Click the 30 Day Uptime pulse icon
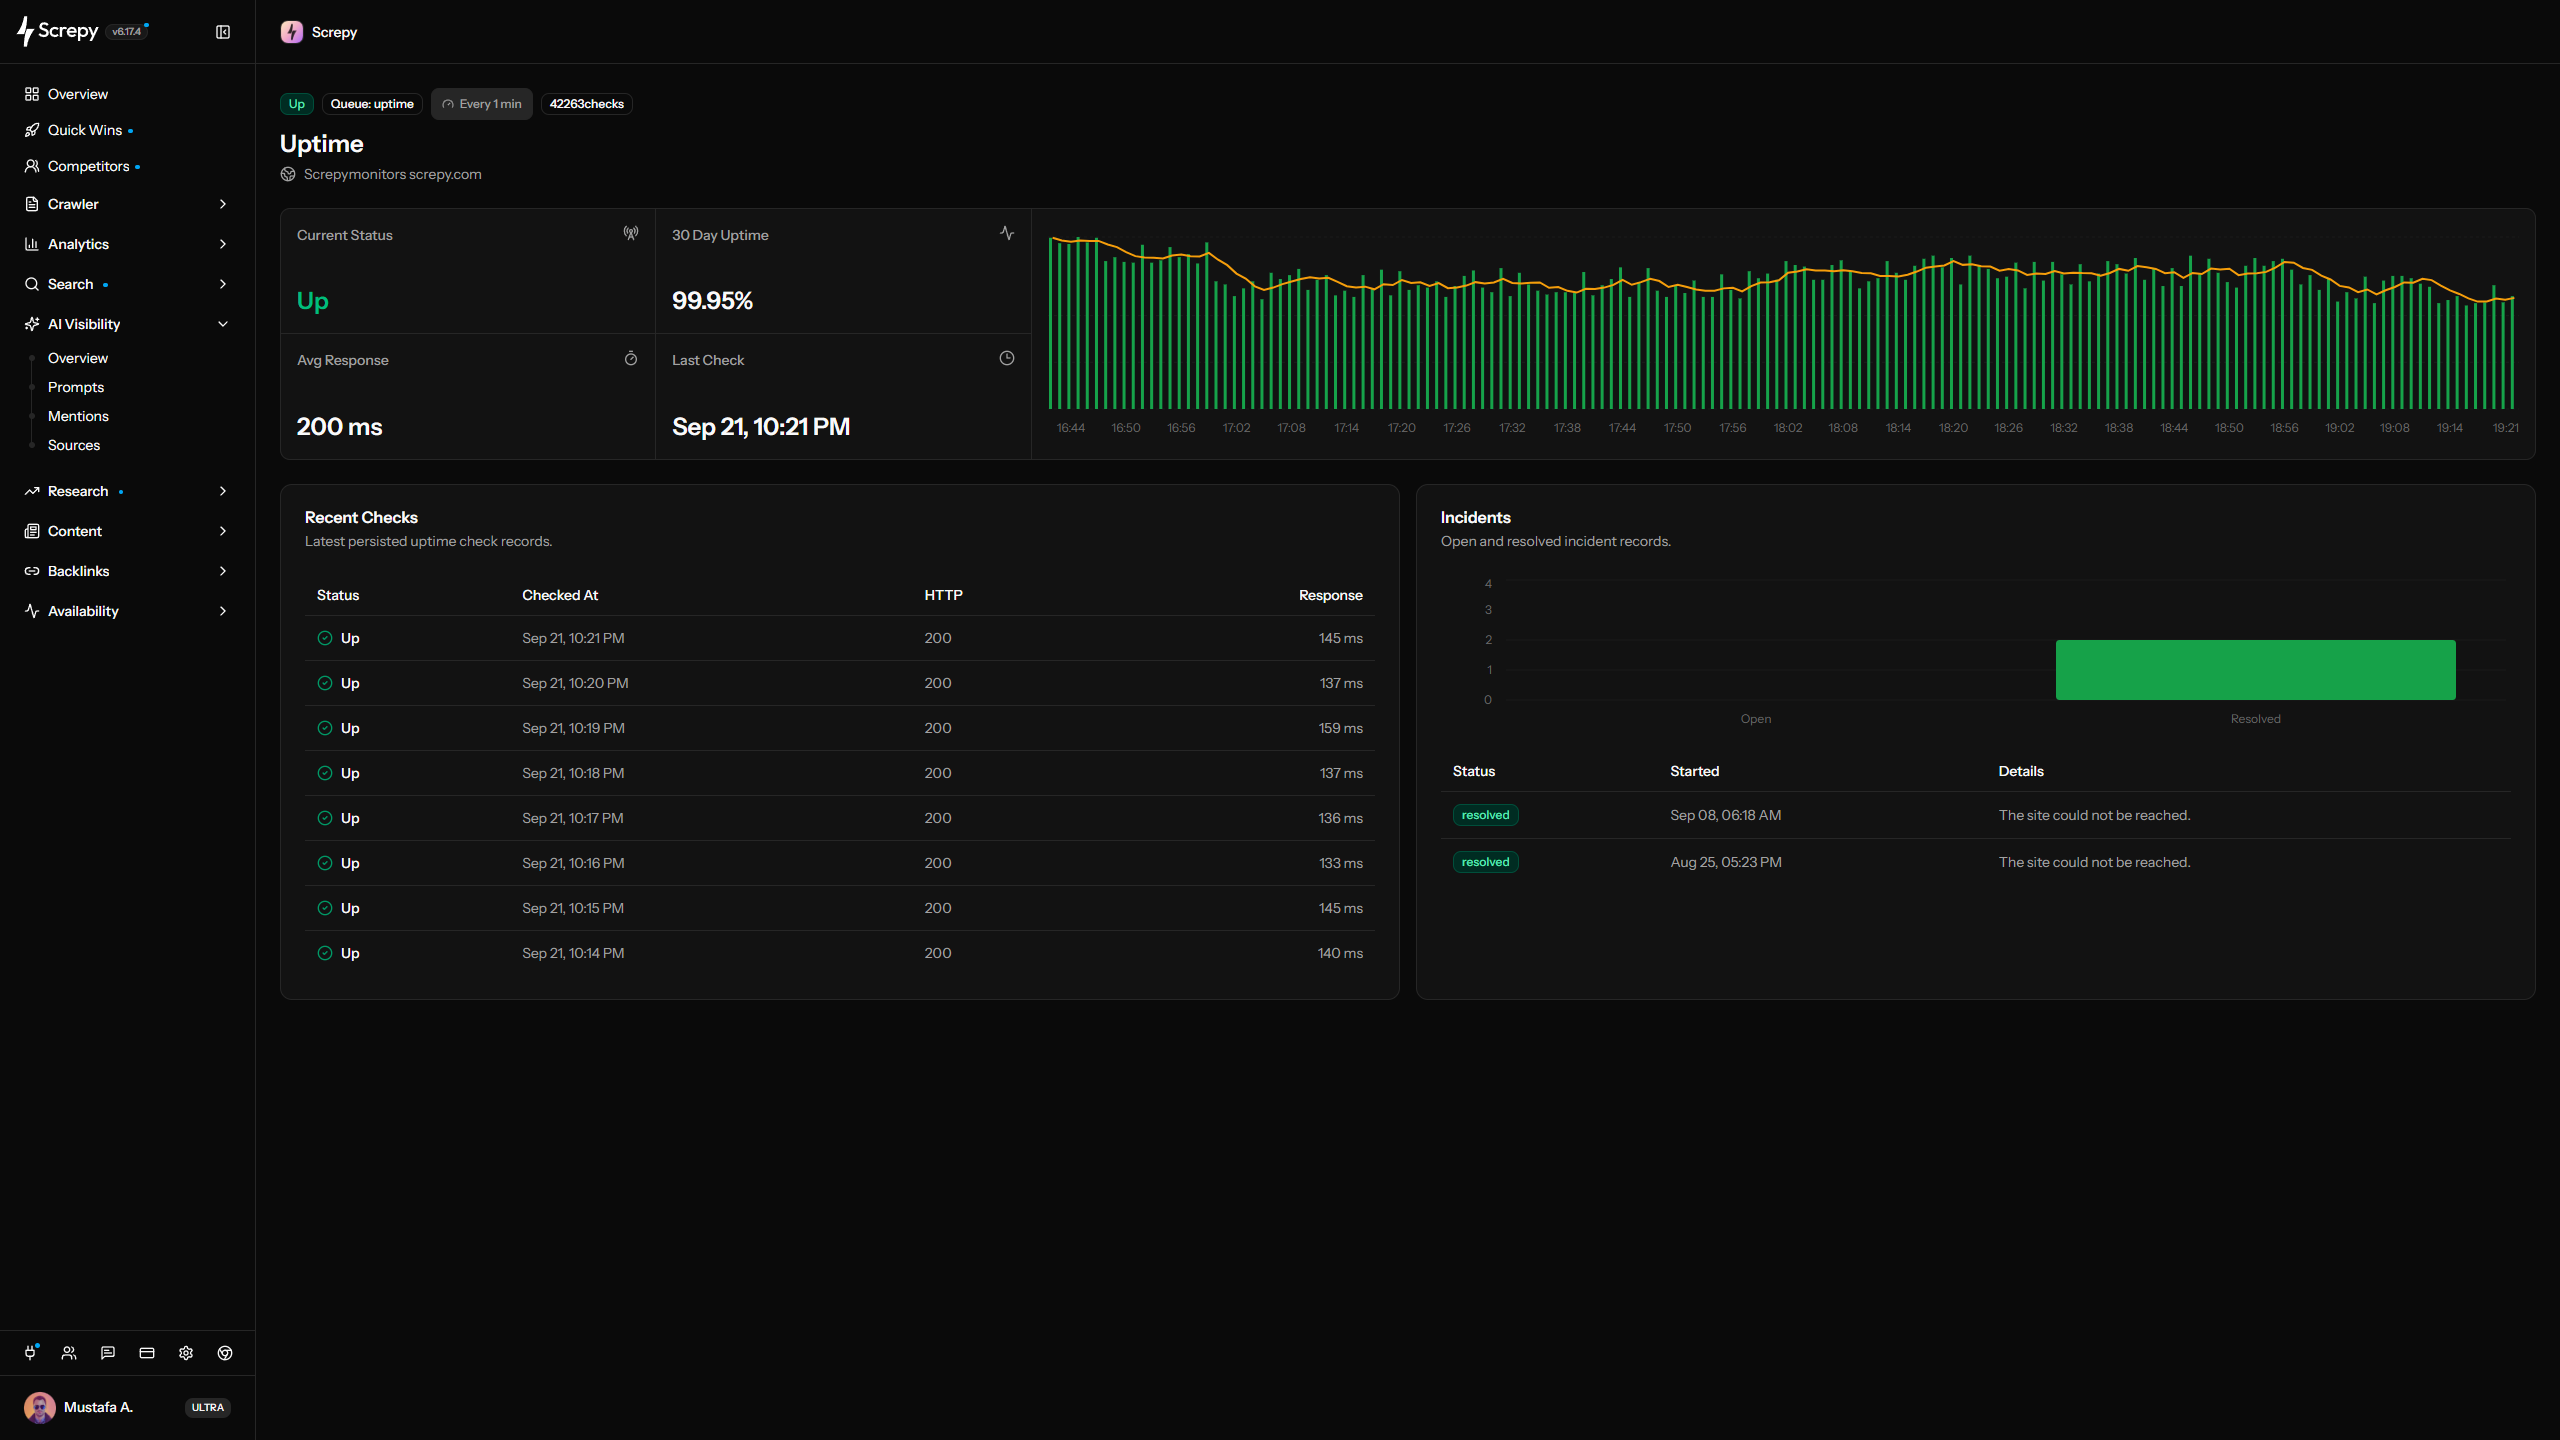Image resolution: width=2560 pixels, height=1440 pixels. pyautogui.click(x=1007, y=233)
